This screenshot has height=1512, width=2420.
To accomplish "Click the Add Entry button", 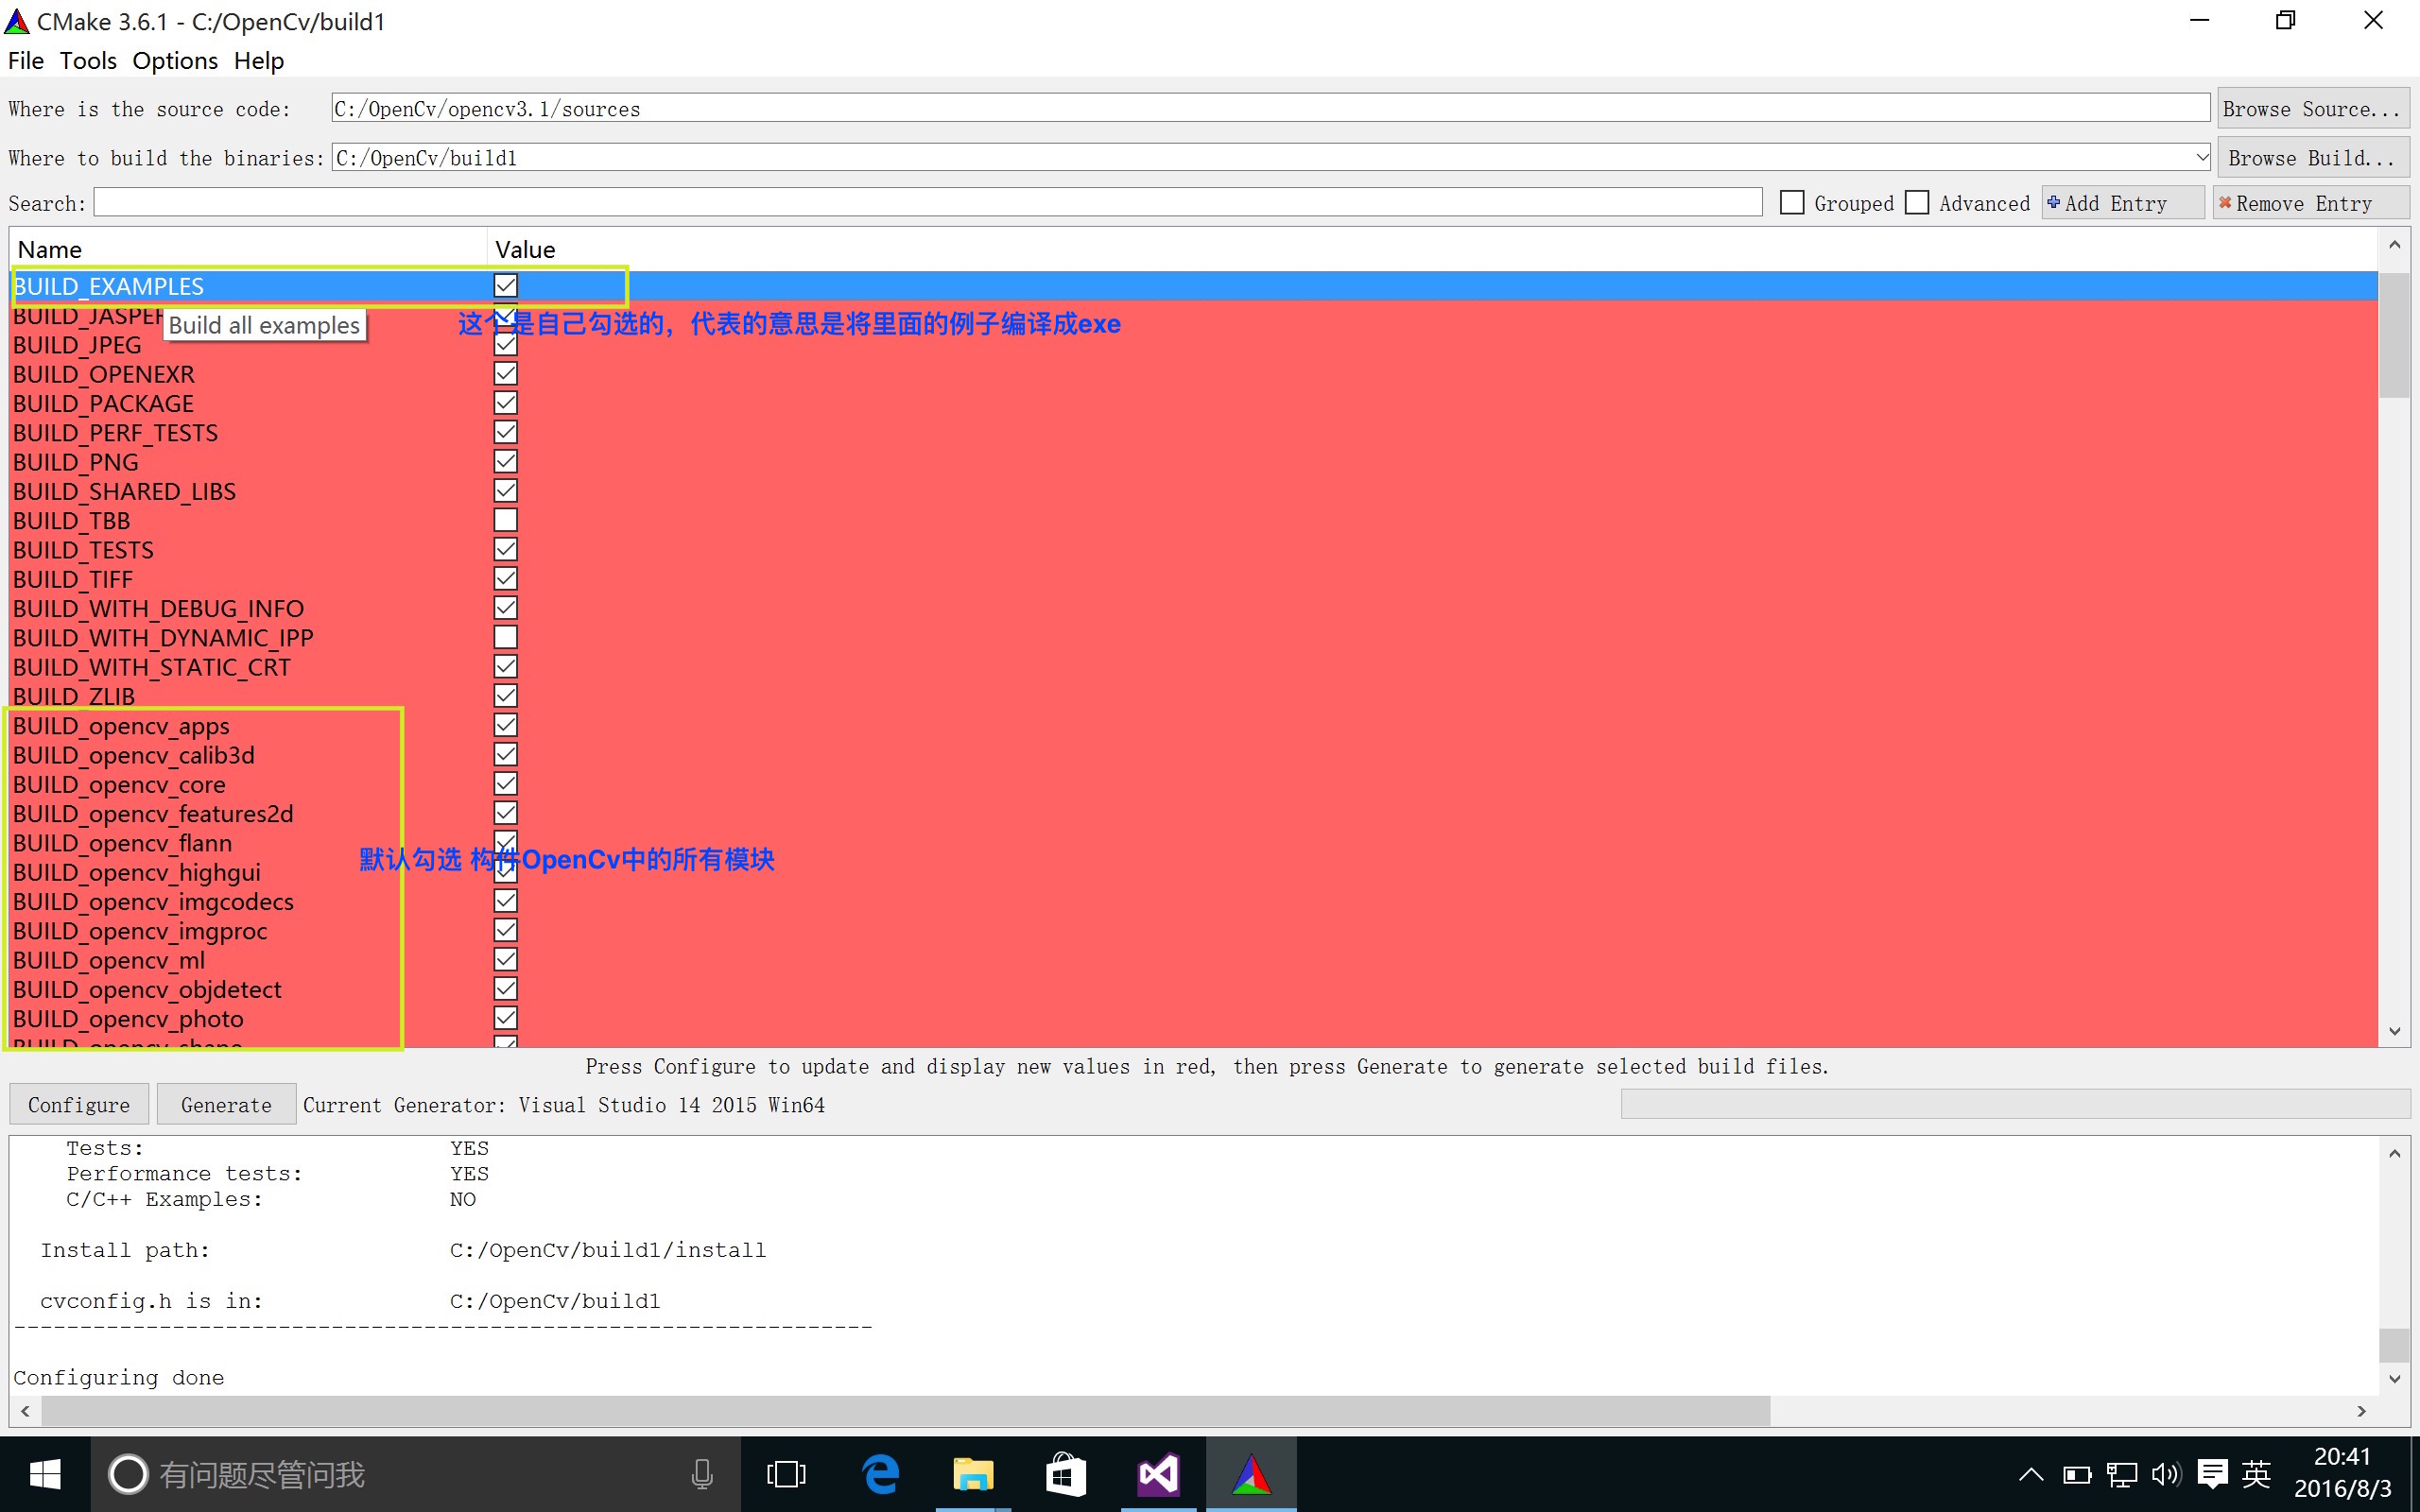I will coord(2123,203).
